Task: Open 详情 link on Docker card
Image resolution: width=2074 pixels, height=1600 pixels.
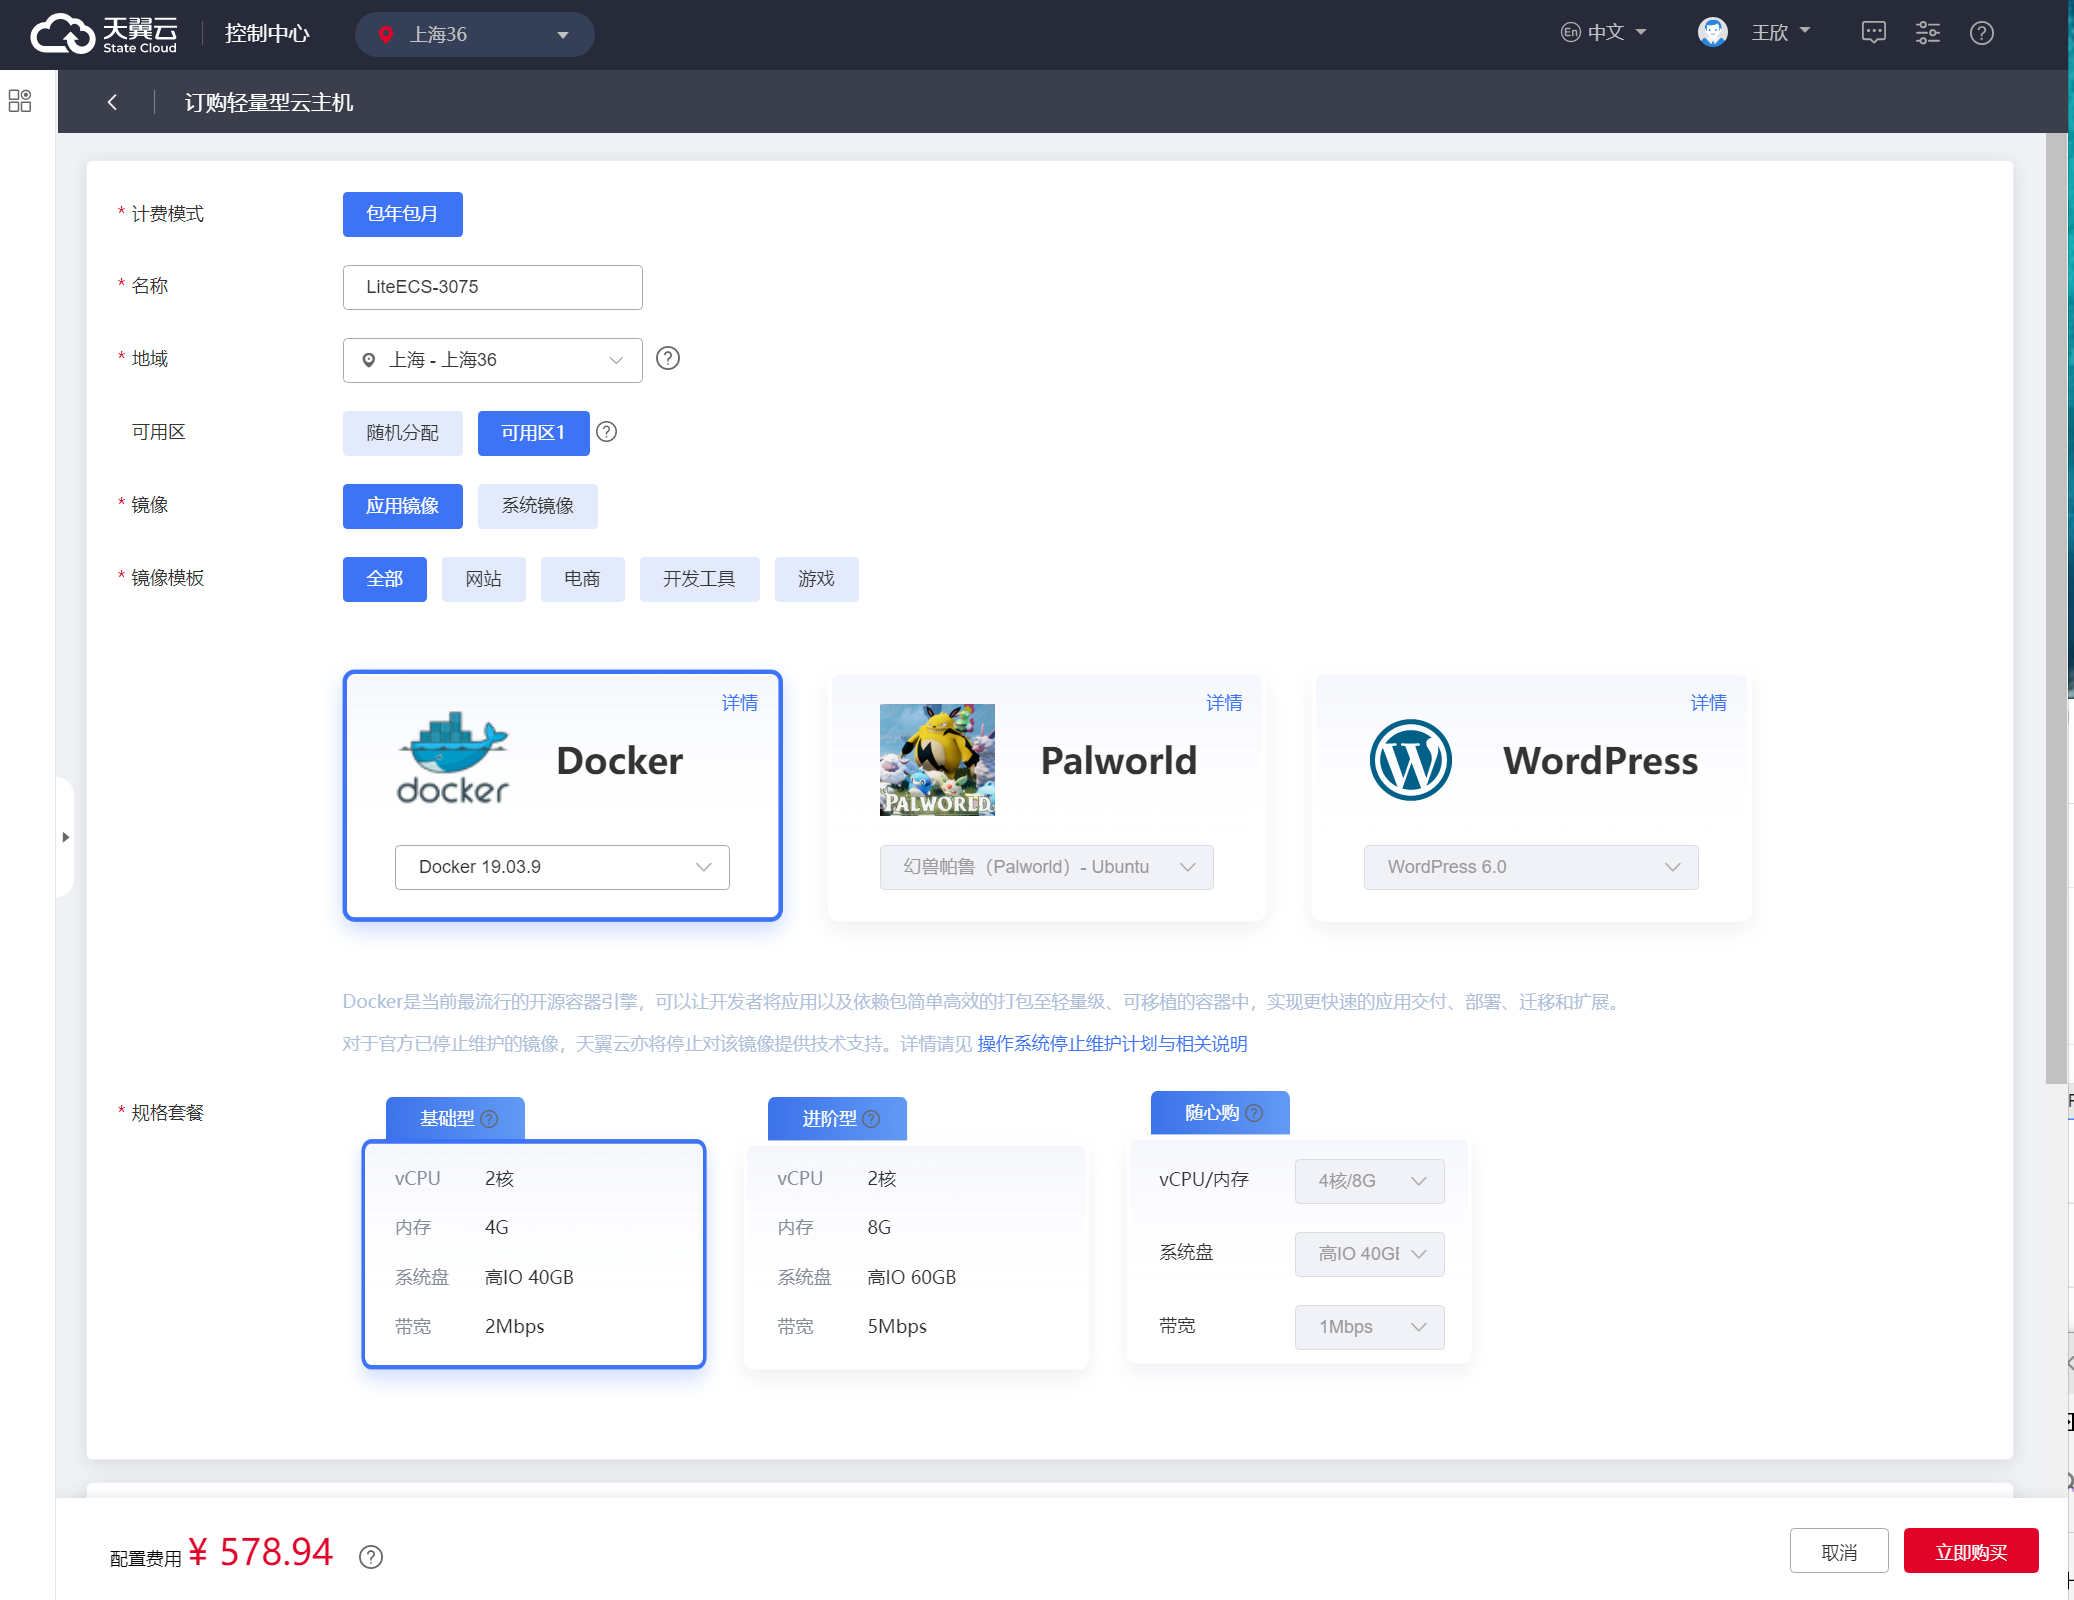Action: (x=740, y=703)
